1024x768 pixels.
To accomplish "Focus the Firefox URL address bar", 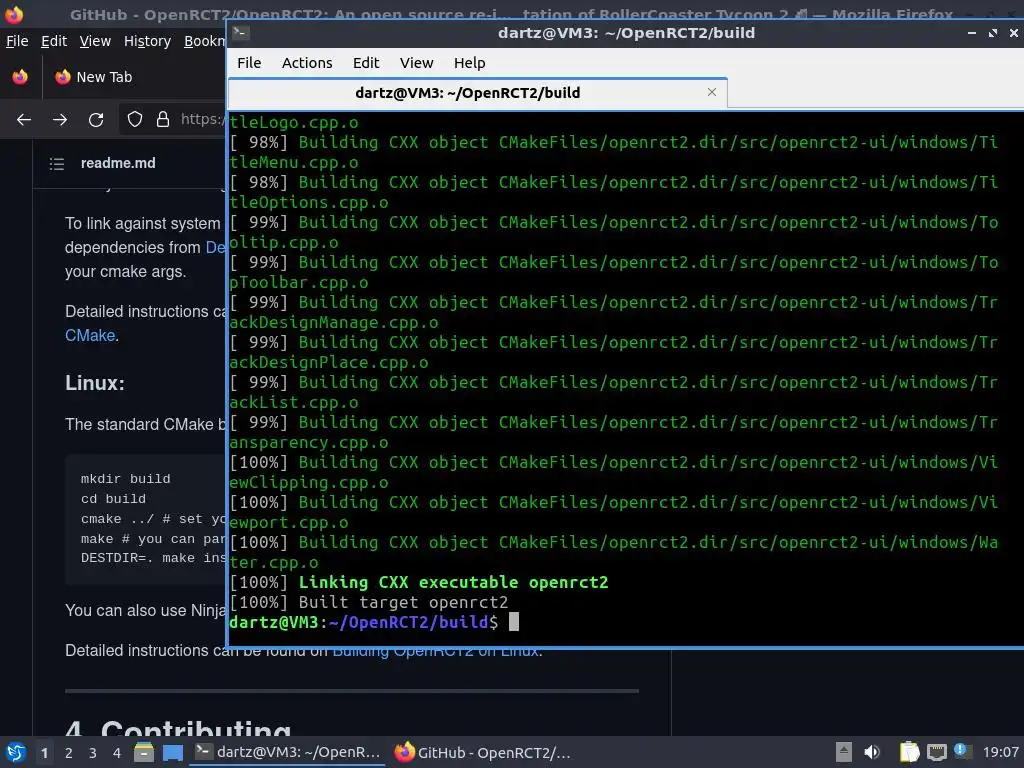I will pyautogui.click(x=201, y=119).
